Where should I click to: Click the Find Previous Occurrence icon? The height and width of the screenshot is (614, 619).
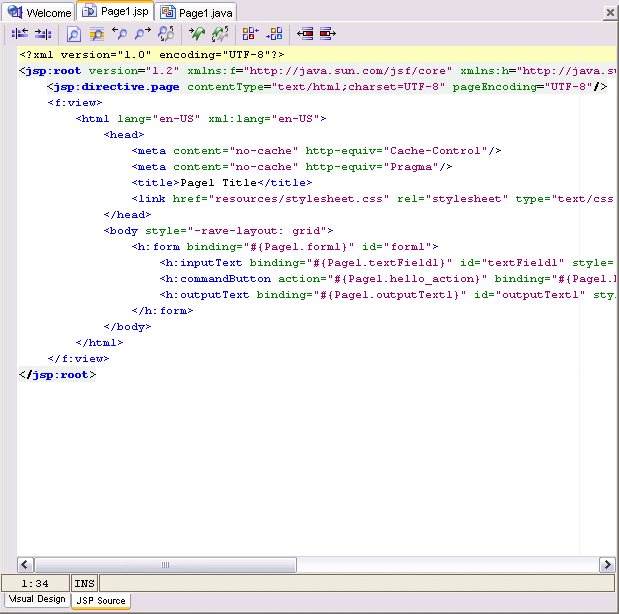(x=120, y=34)
